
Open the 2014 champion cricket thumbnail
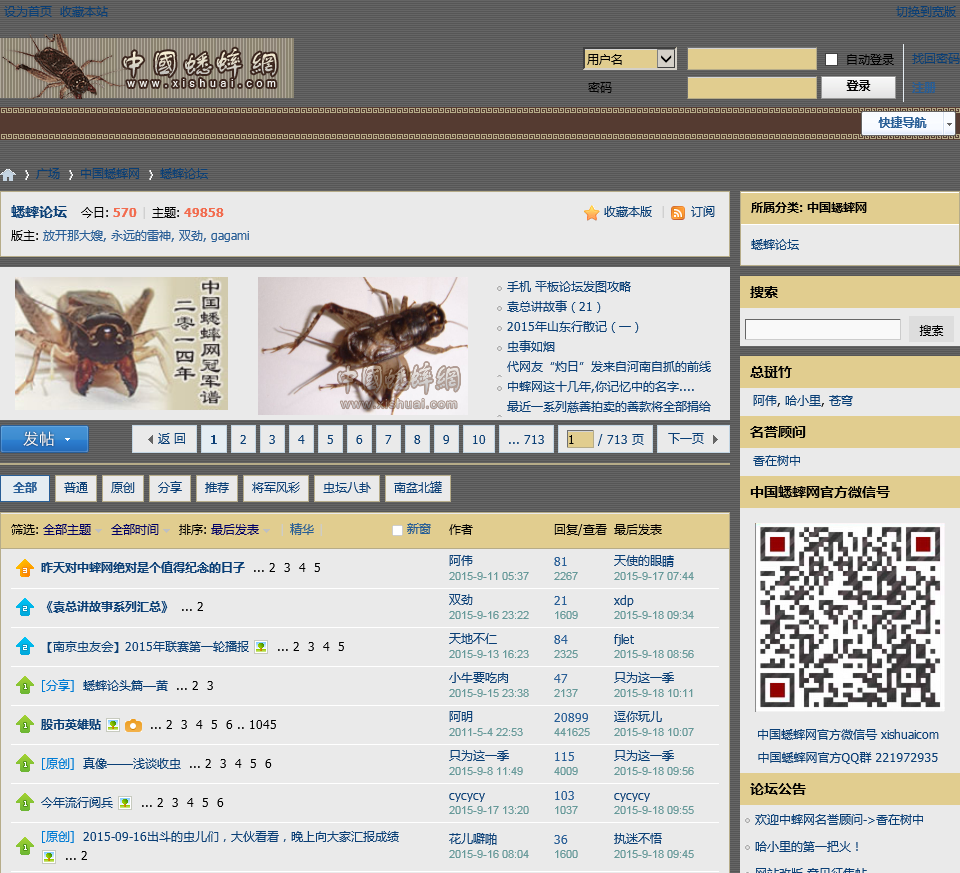(x=121, y=343)
